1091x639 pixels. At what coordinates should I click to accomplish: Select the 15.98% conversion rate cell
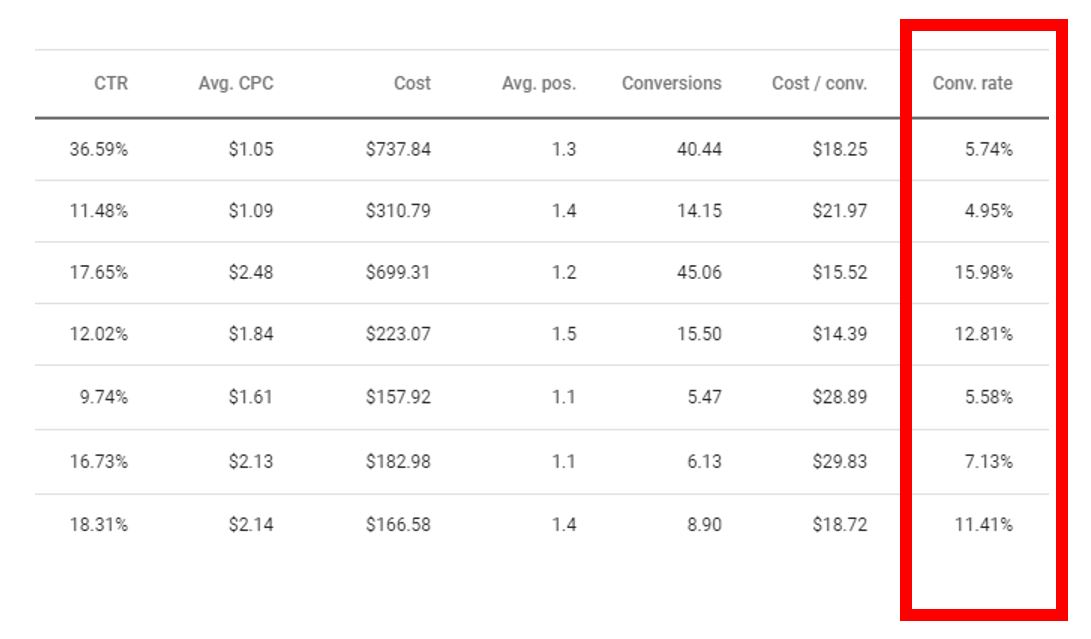click(983, 273)
